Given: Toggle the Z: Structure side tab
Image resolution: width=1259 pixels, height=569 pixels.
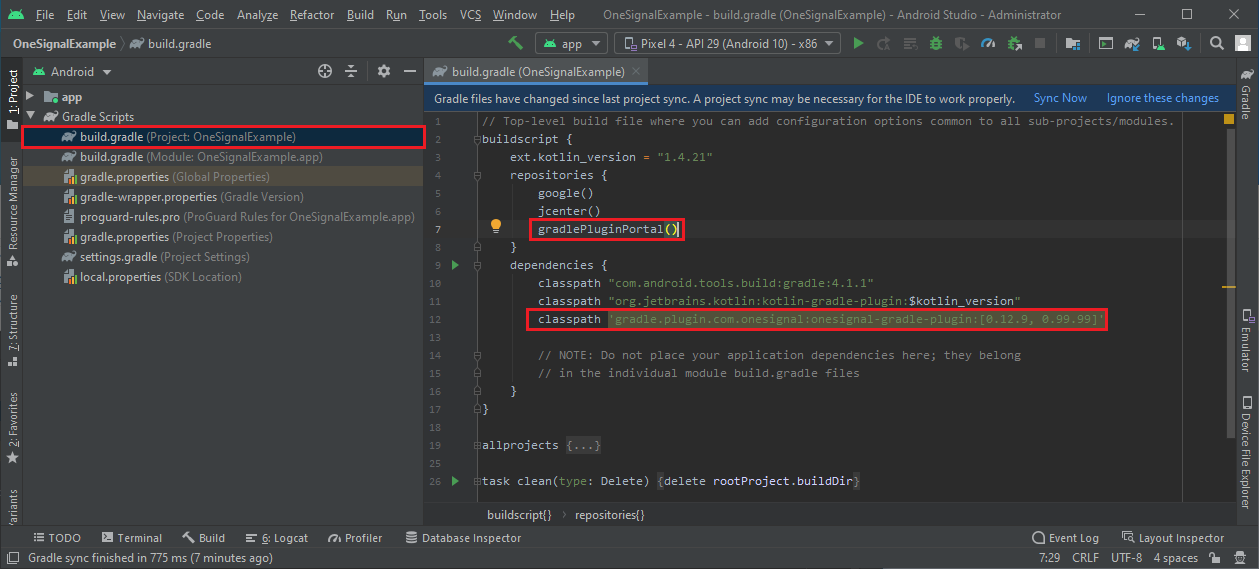Looking at the screenshot, I should click(x=12, y=333).
